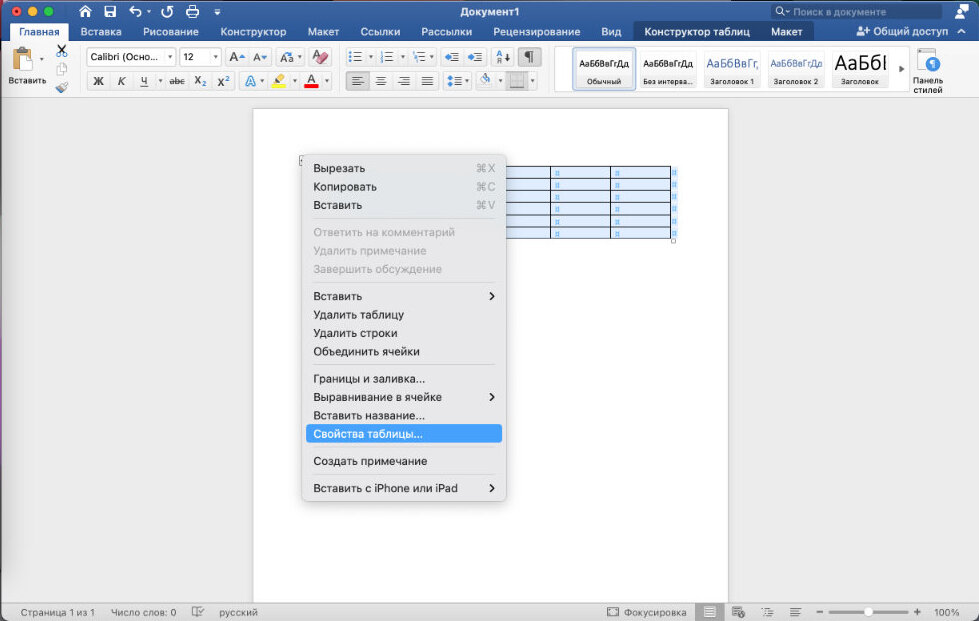Image resolution: width=979 pixels, height=621 pixels.
Task: Adjust the zoom slider in status bar
Action: tap(868, 612)
